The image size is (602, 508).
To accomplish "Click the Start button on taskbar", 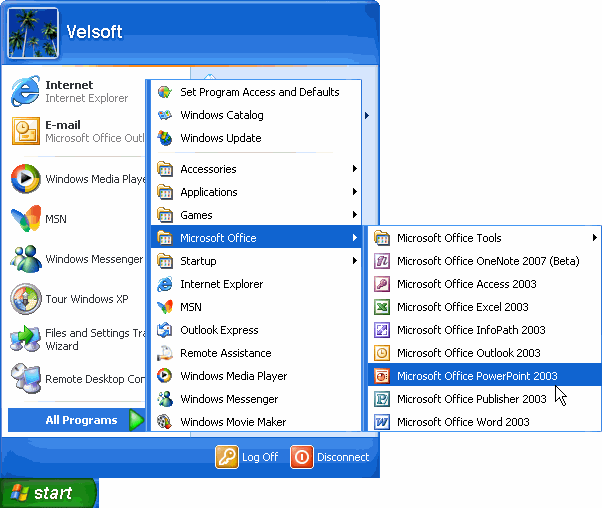I will (x=48, y=493).
